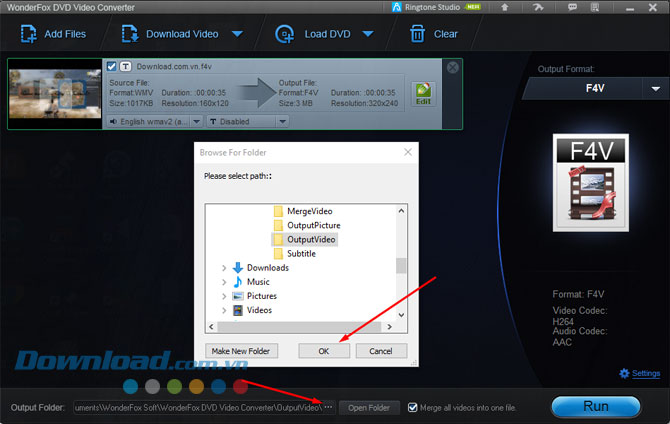This screenshot has height=424, width=670.
Task: Confirm folder selection with OK
Action: pyautogui.click(x=324, y=351)
